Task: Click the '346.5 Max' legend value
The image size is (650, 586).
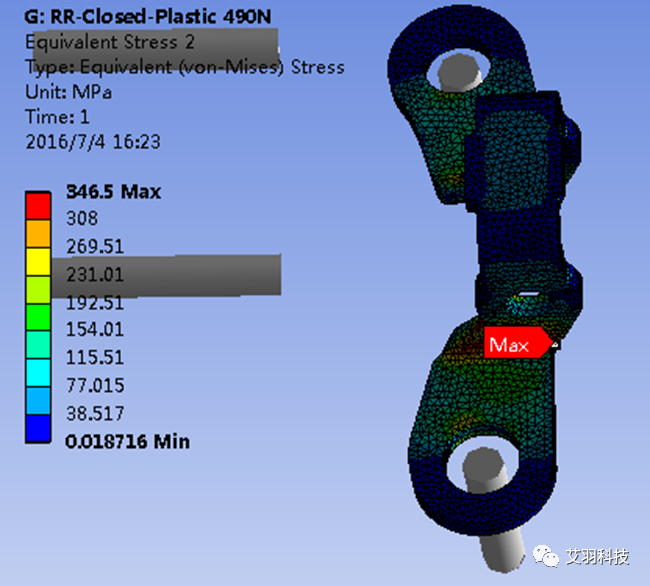Action: click(113, 192)
